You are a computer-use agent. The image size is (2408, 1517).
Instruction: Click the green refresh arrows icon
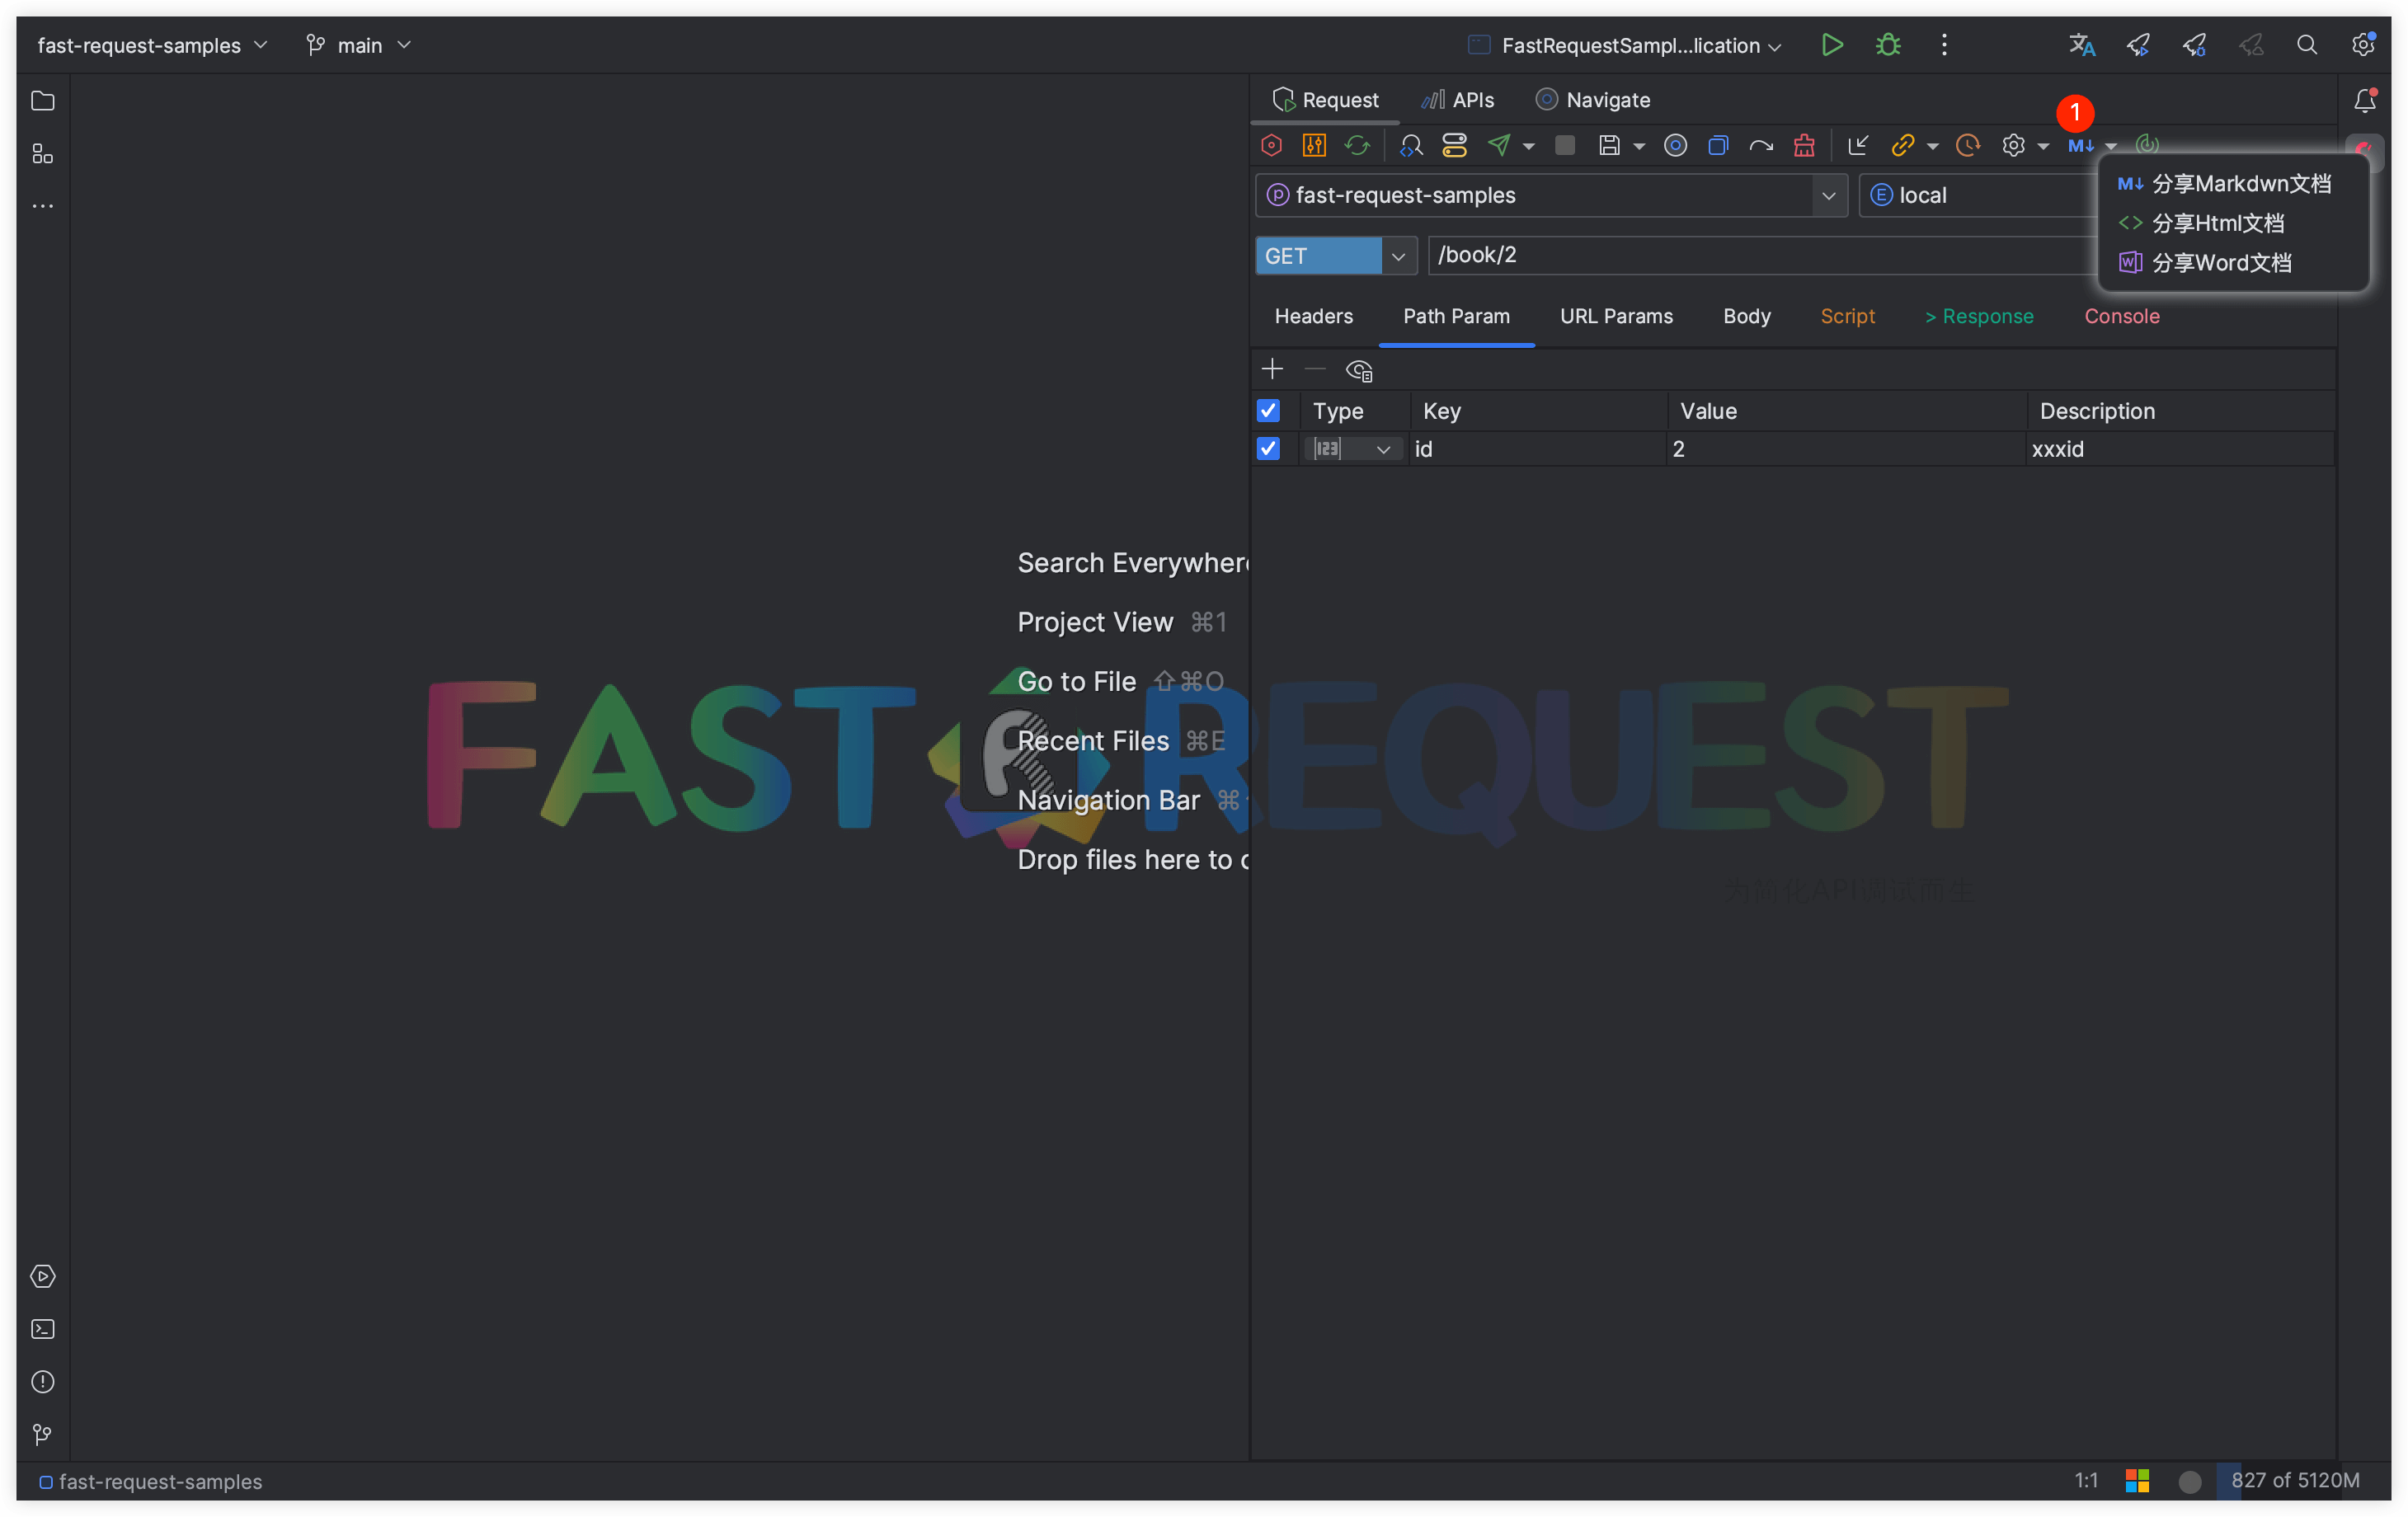(1357, 146)
